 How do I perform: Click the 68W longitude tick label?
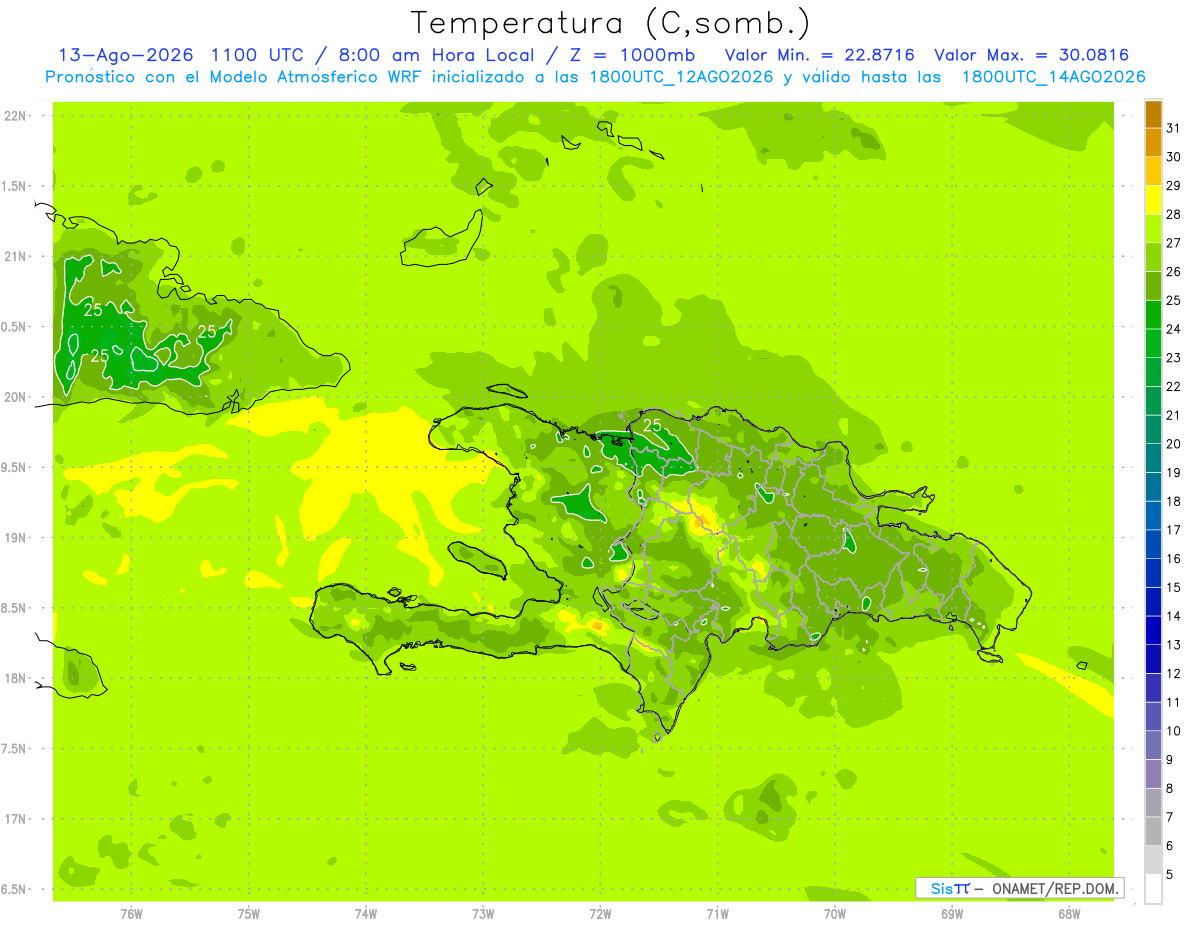[x=1068, y=913]
